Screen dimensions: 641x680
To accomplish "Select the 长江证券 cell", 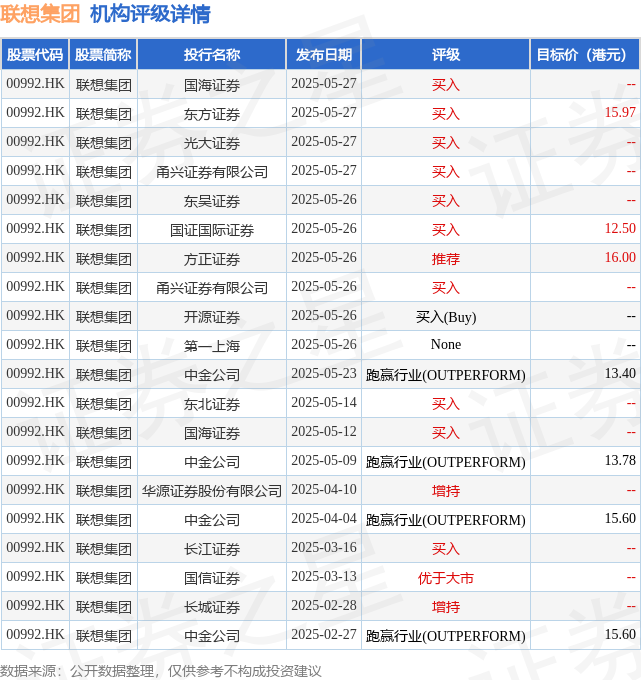I will (212, 549).
